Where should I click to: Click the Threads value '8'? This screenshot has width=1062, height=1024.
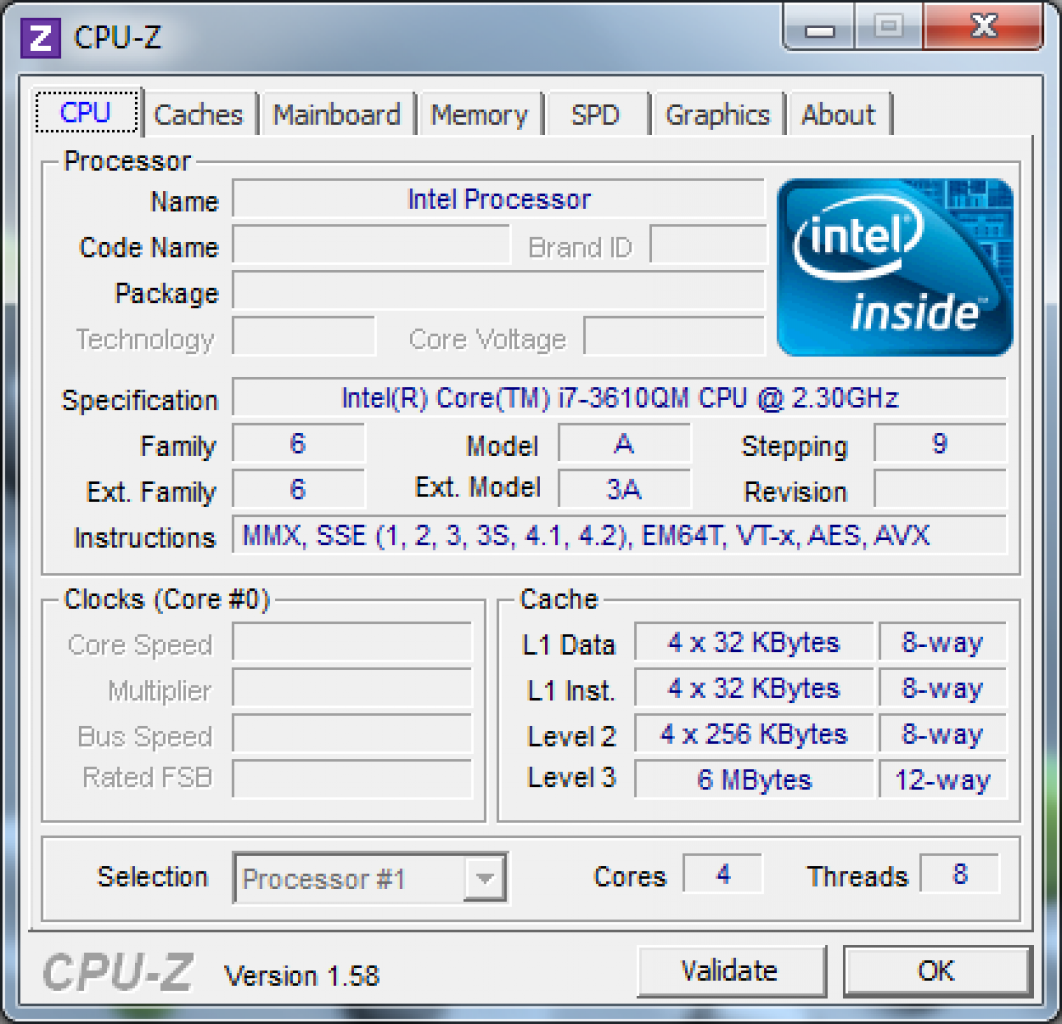click(x=960, y=874)
